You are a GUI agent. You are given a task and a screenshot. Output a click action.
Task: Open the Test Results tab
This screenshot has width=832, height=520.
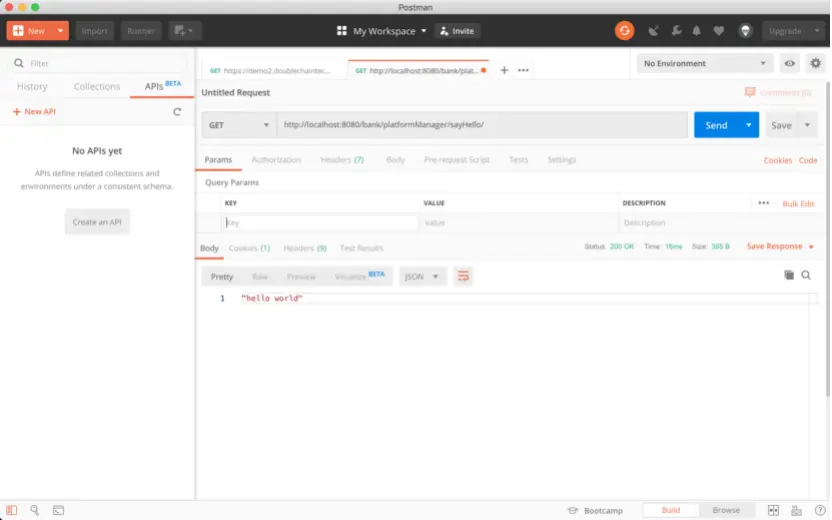(x=361, y=248)
